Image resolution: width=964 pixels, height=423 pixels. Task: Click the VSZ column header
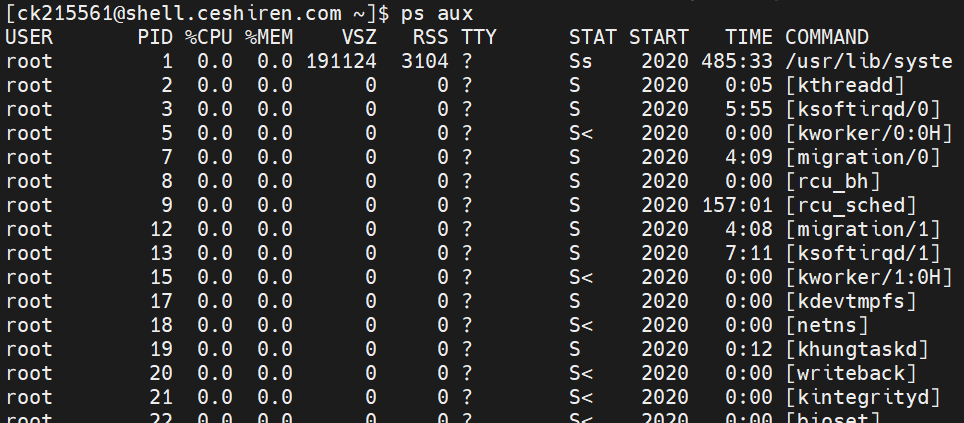click(x=359, y=37)
